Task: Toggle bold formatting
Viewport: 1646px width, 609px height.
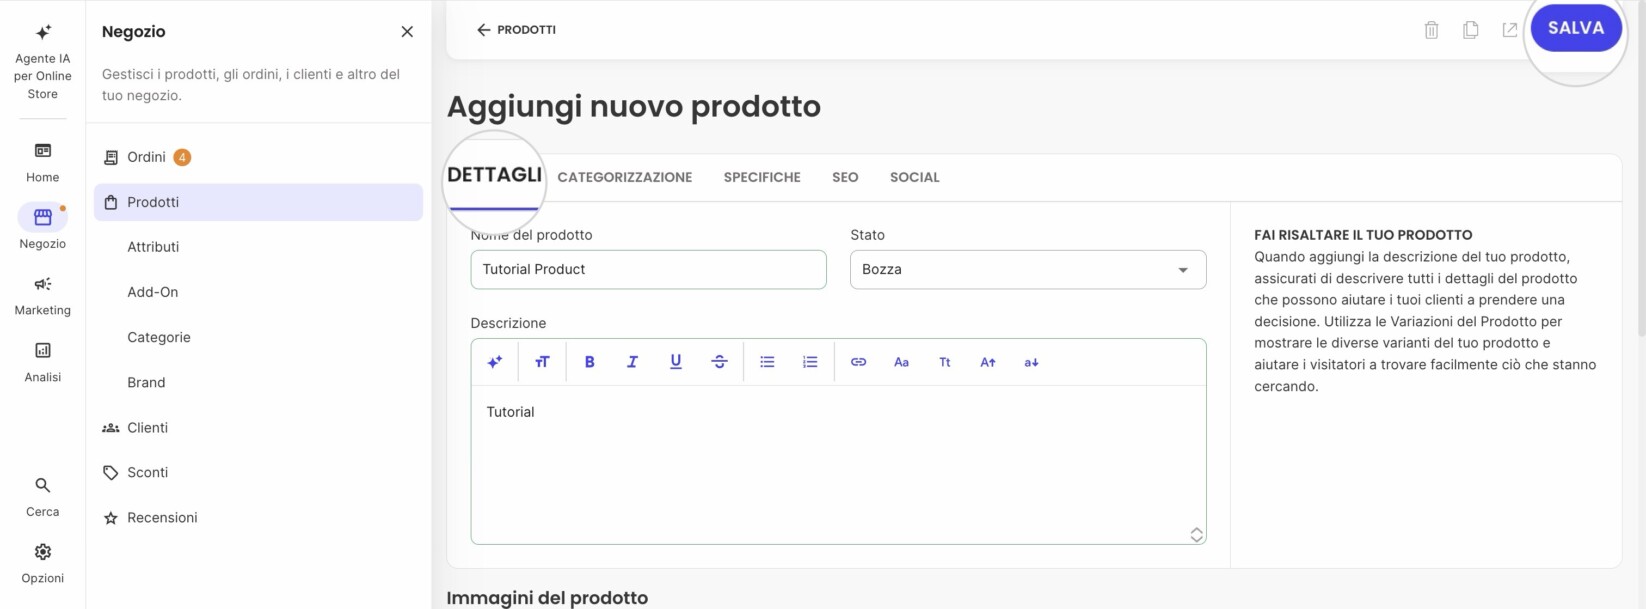Action: pos(589,362)
